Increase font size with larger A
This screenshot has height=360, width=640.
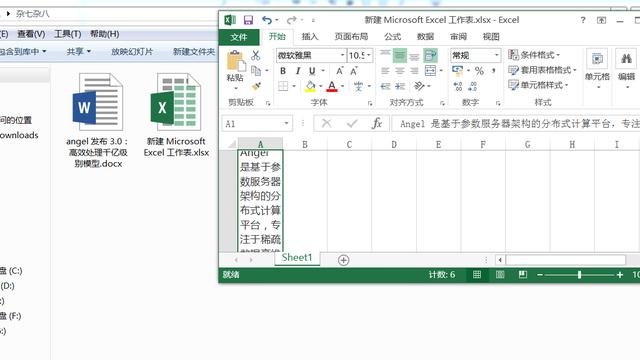coord(340,71)
